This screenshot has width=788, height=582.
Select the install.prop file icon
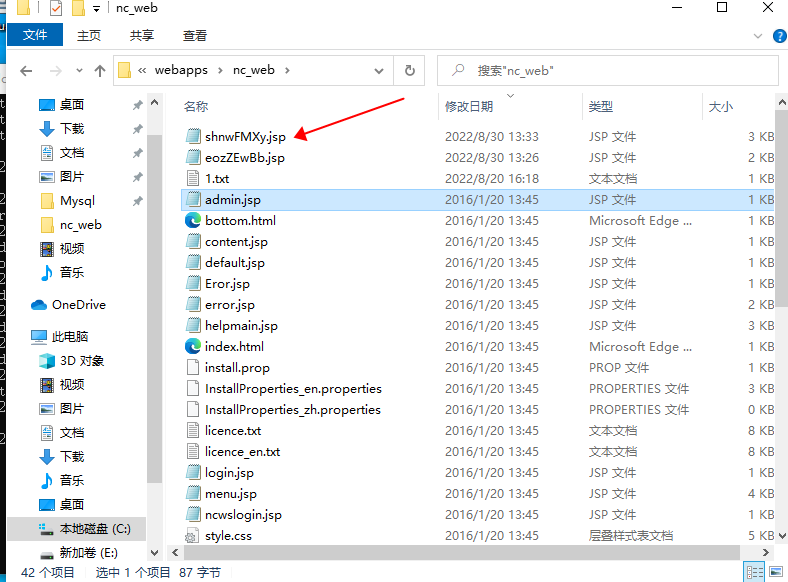point(193,367)
